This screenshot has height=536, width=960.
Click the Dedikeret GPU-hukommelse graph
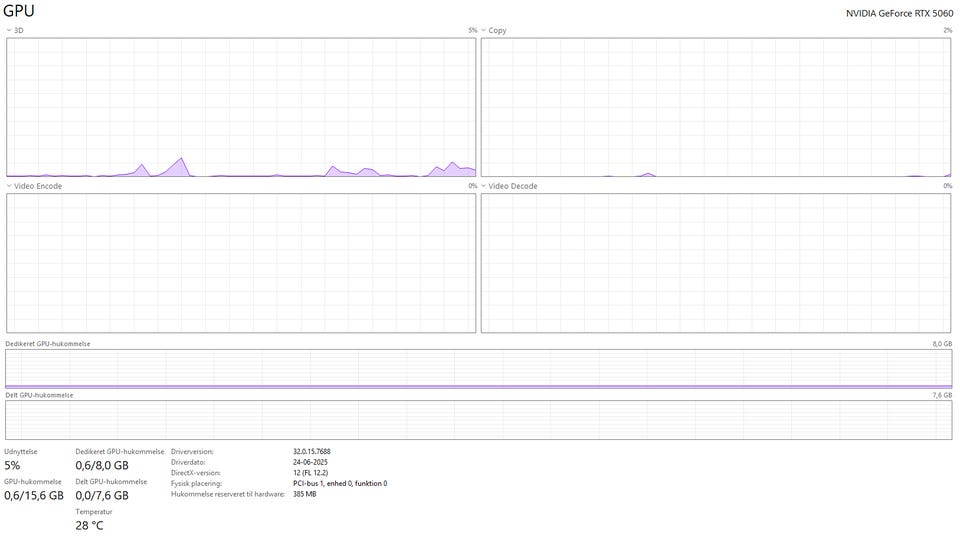[x=479, y=369]
